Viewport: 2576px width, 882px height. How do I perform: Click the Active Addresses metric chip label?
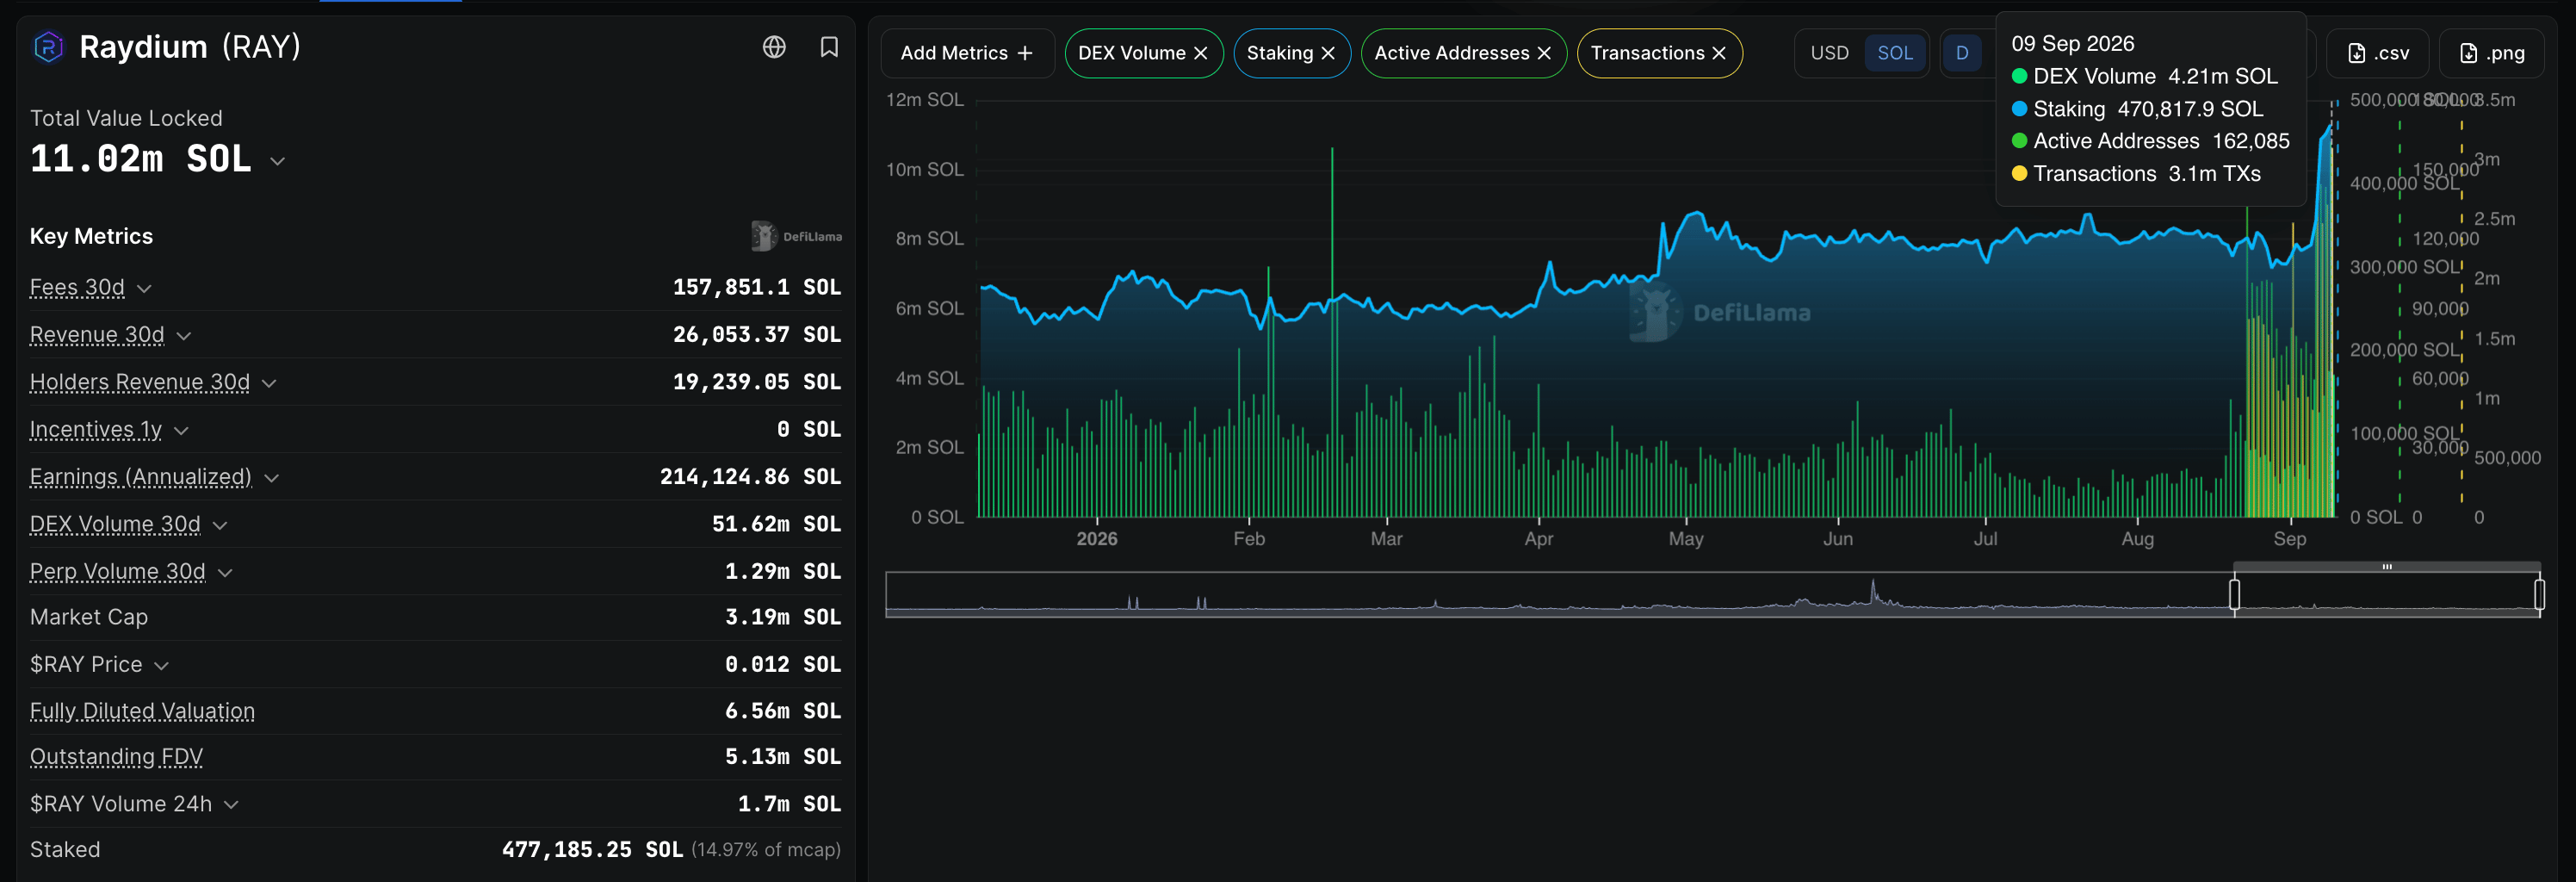pos(1452,53)
